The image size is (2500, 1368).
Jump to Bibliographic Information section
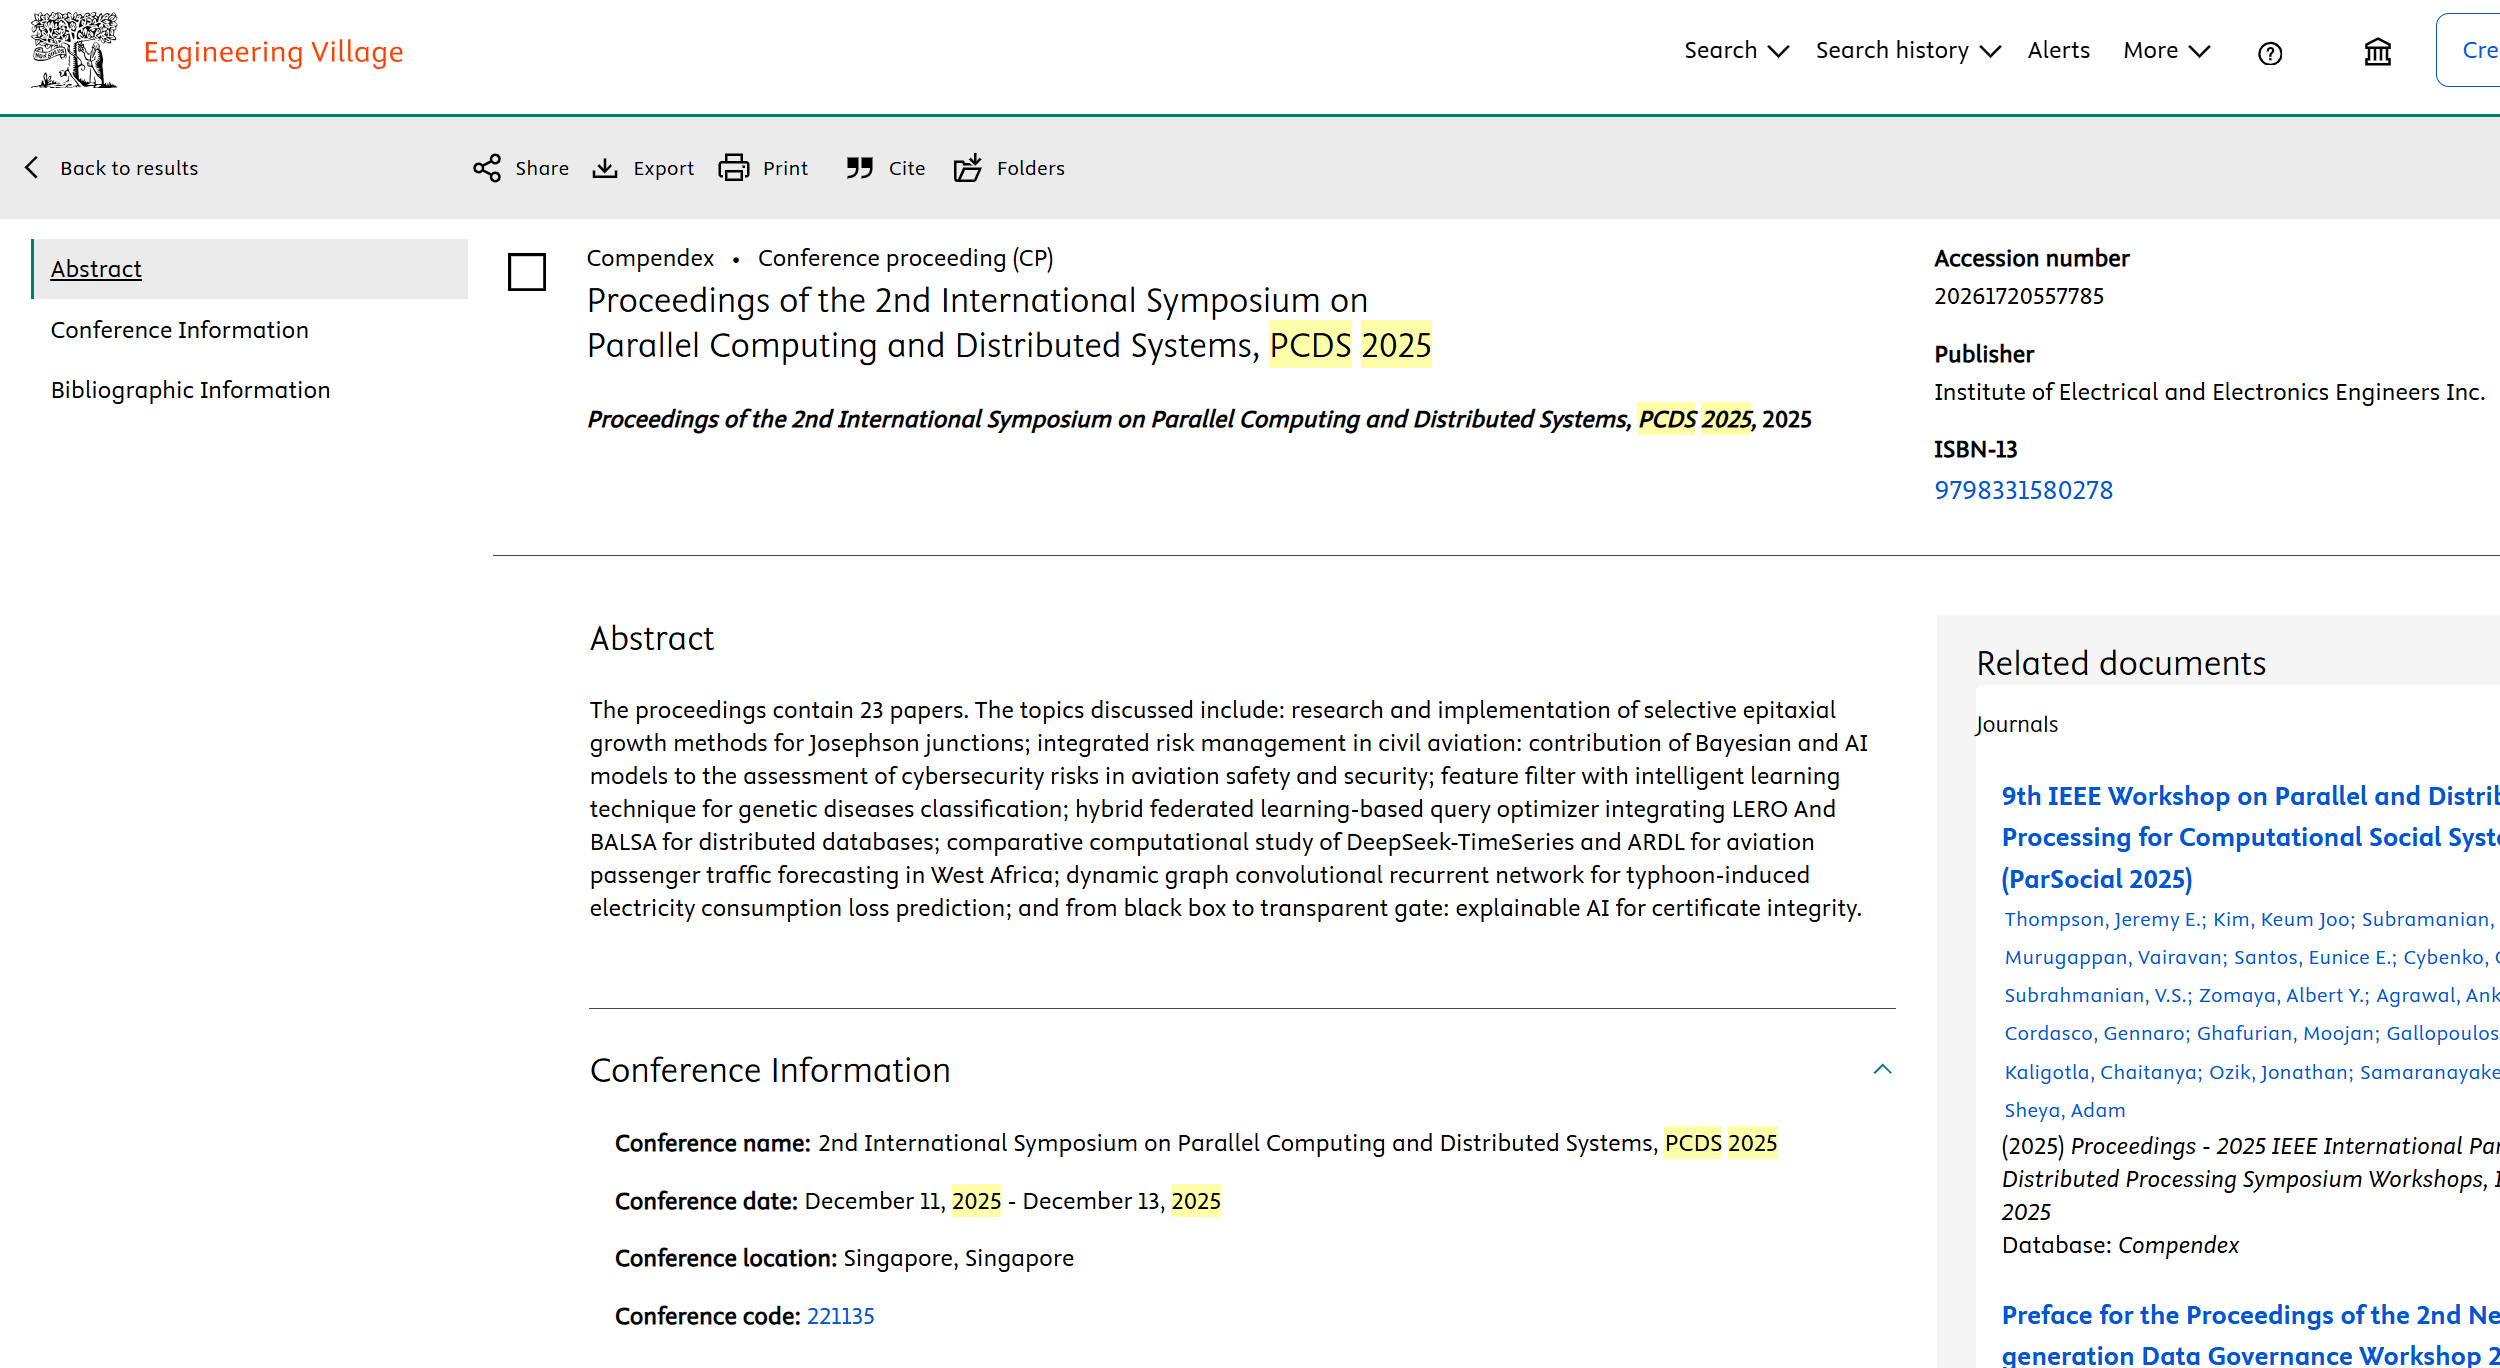pos(190,390)
